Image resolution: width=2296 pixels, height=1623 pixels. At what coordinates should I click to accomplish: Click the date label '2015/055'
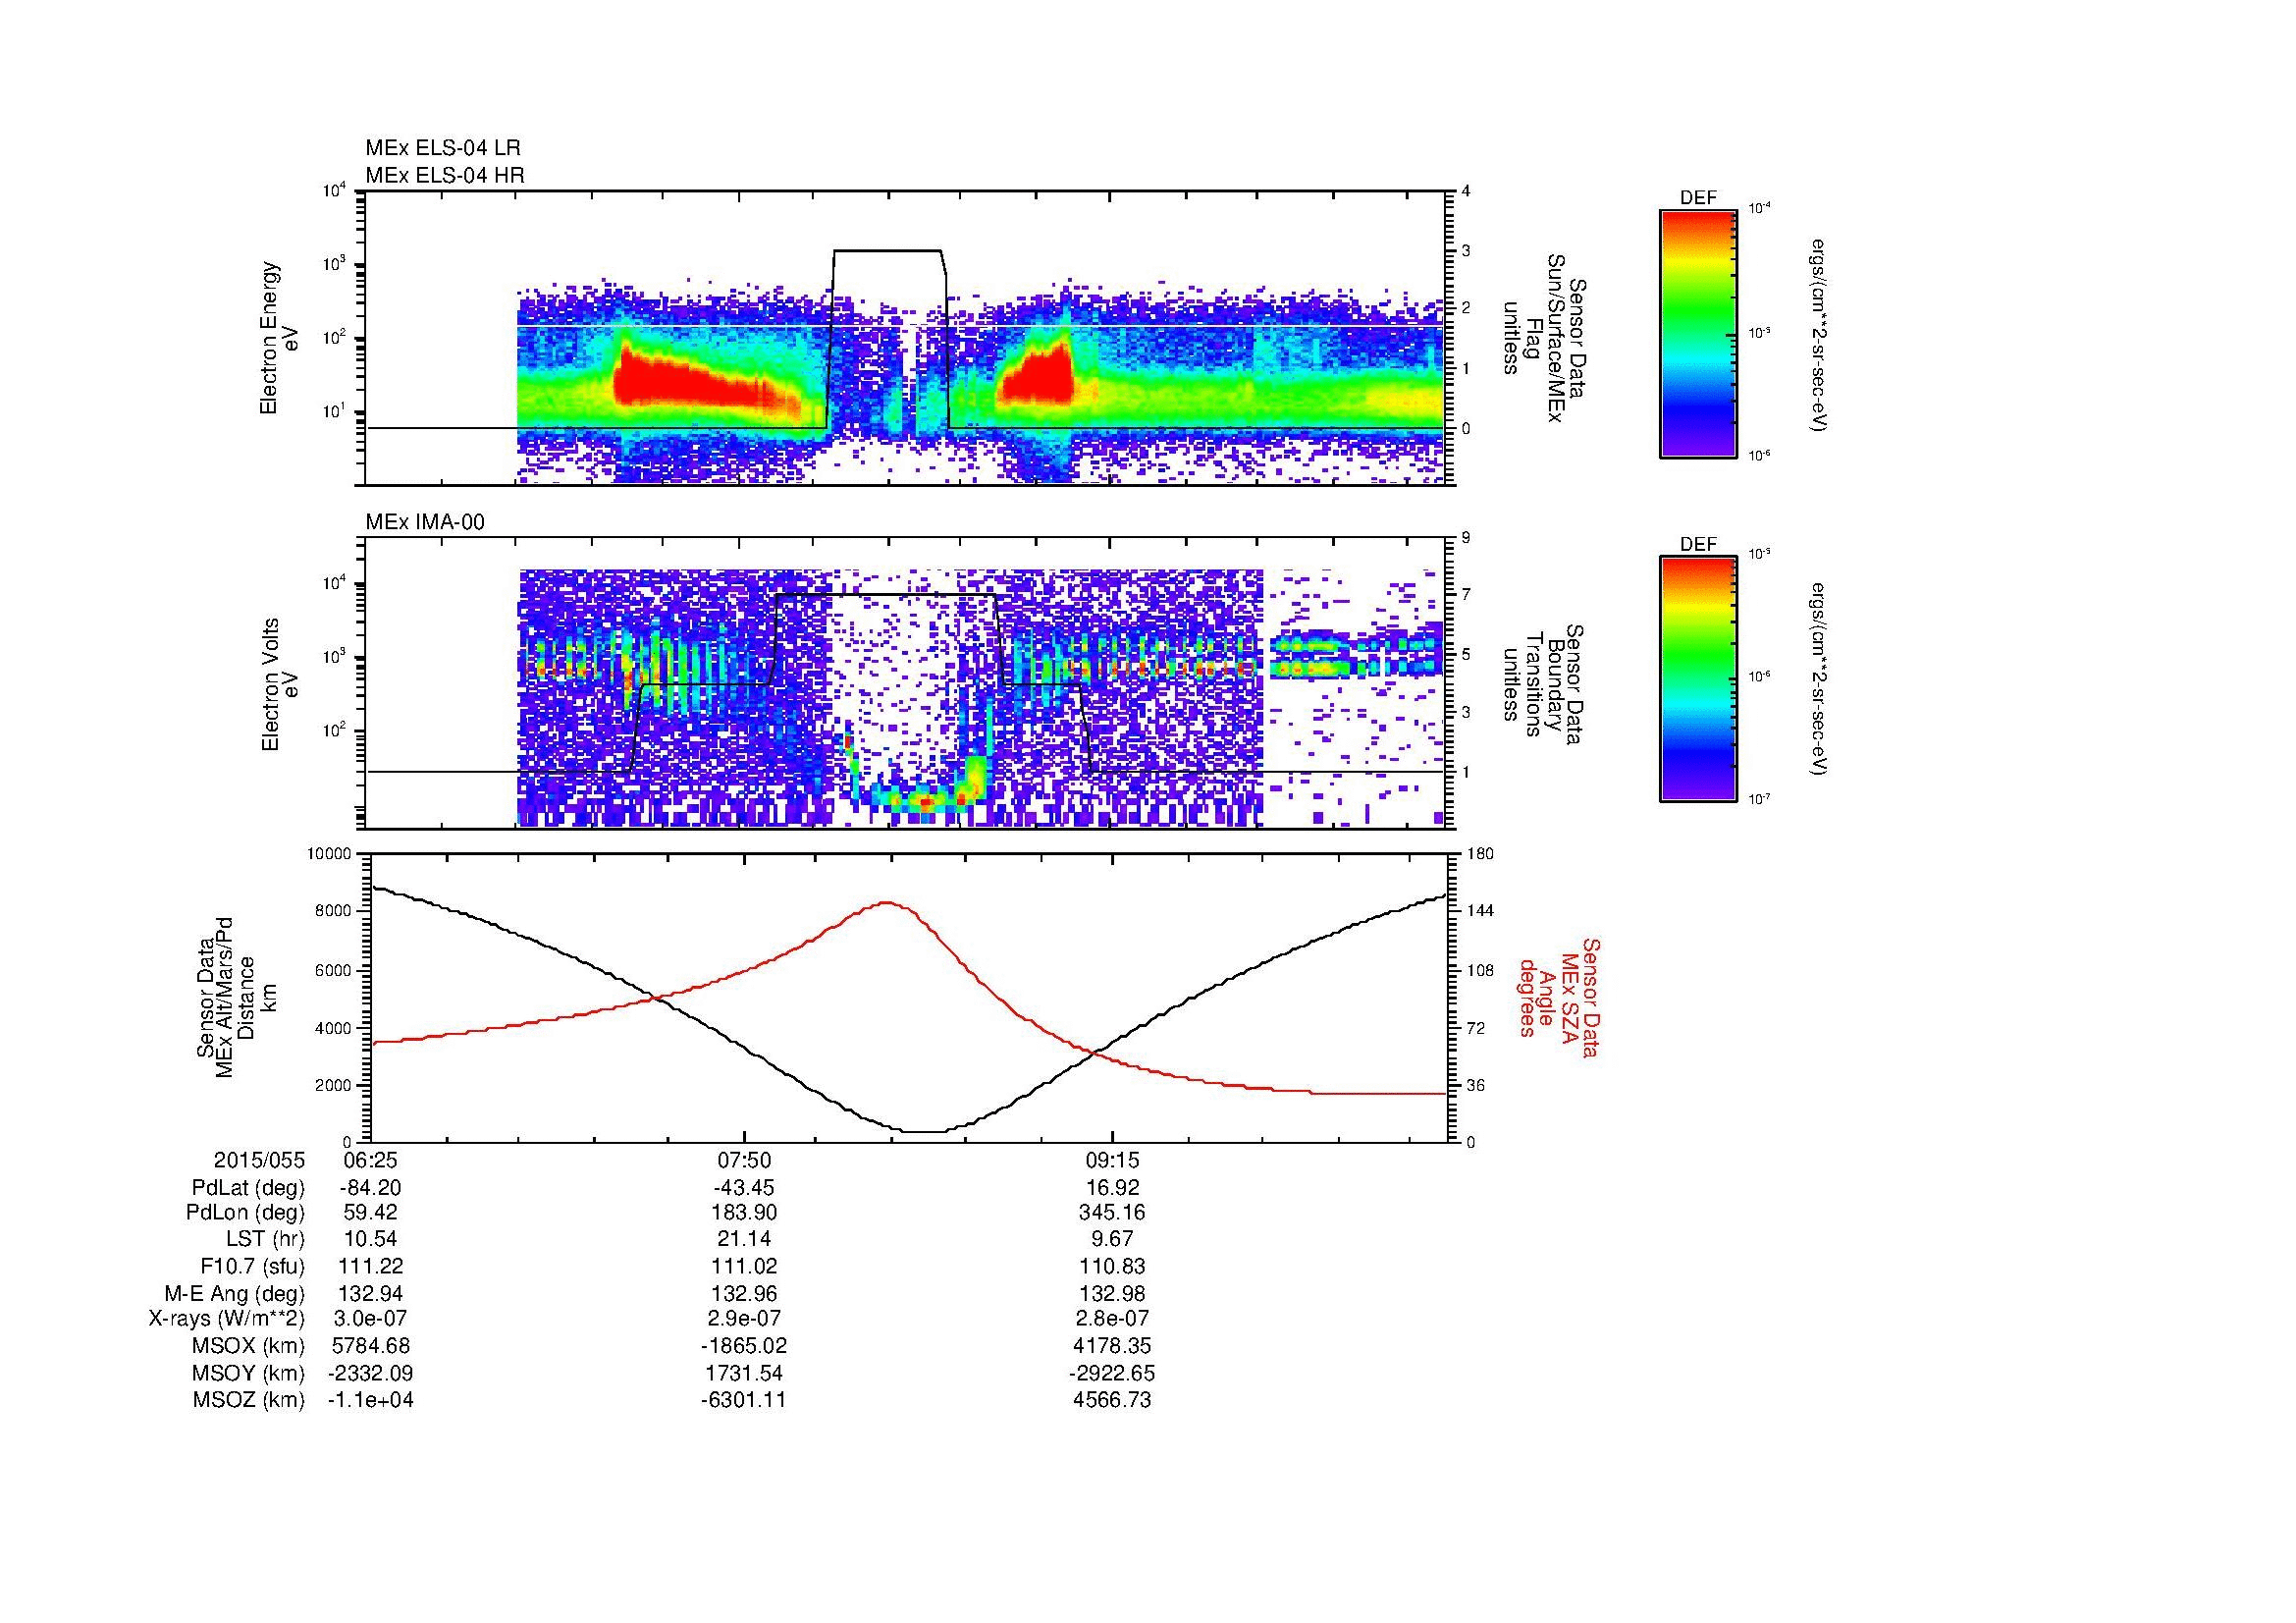point(258,1160)
